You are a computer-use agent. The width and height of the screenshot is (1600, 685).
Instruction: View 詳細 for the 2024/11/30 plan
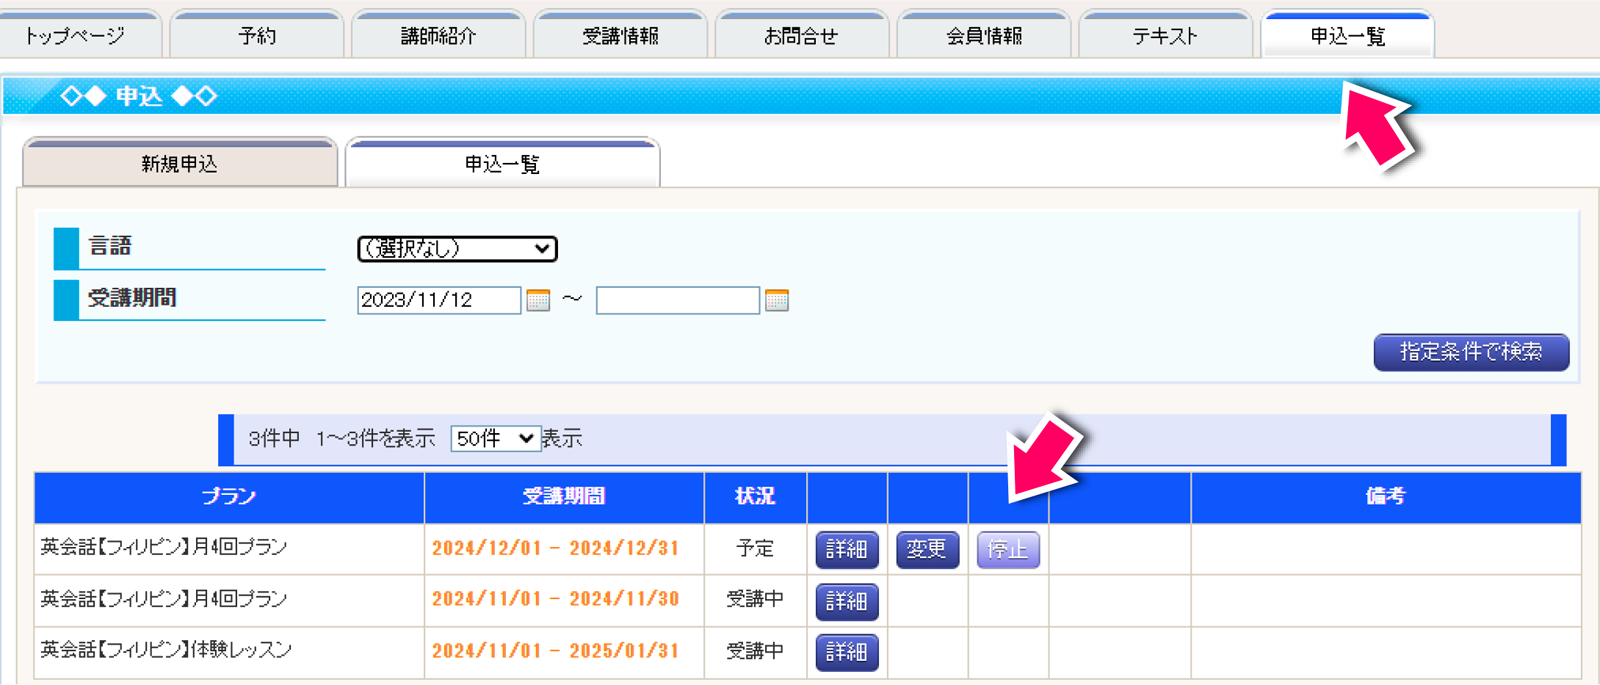pyautogui.click(x=847, y=600)
